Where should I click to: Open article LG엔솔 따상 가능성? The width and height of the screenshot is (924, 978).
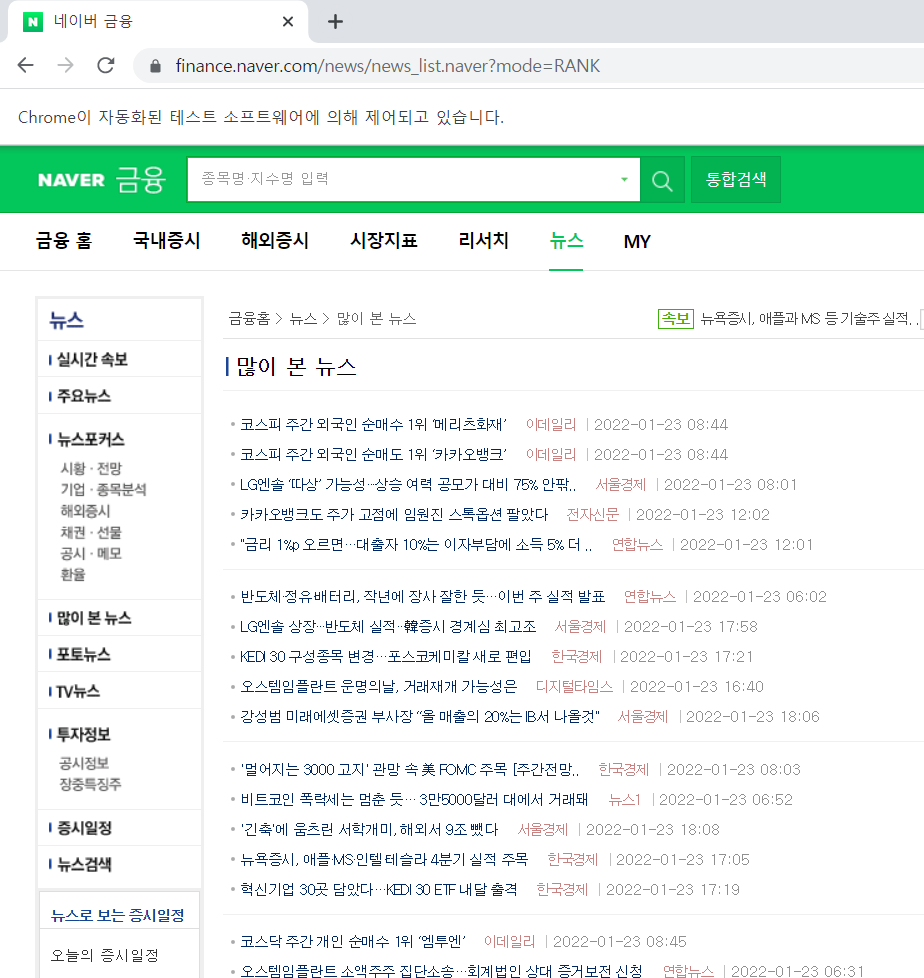[408, 485]
